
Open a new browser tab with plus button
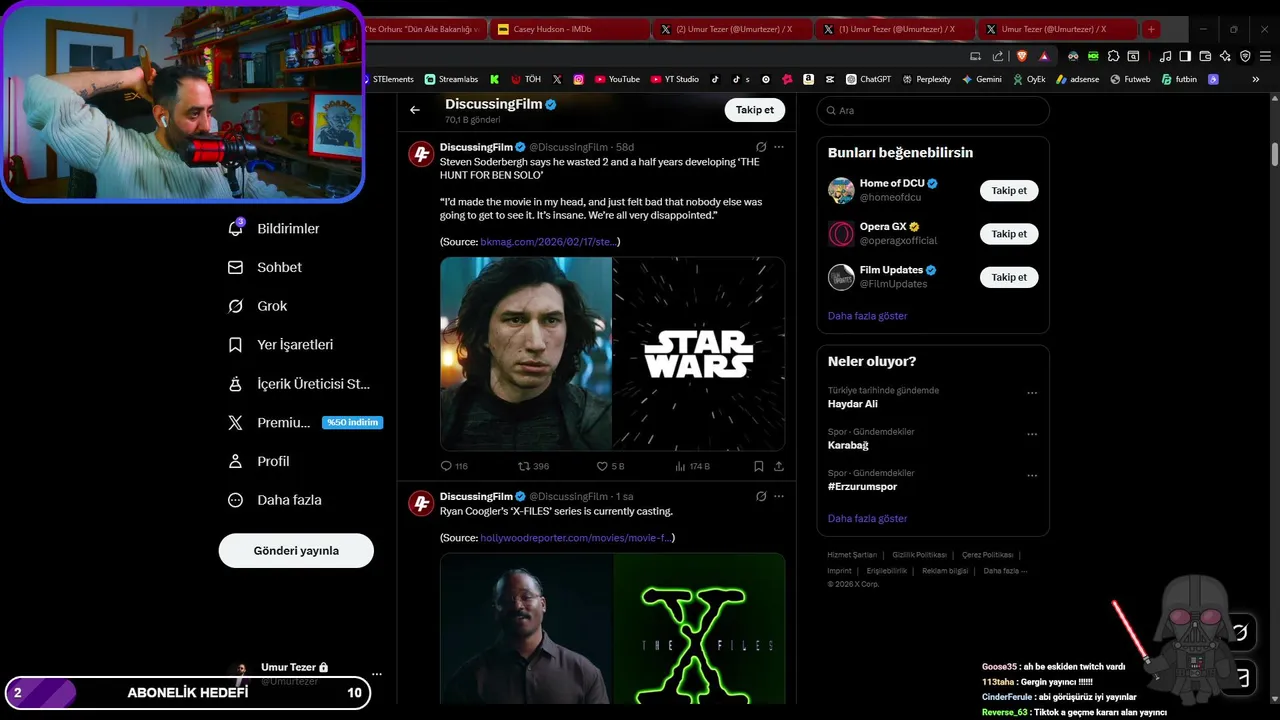[x=1151, y=29]
